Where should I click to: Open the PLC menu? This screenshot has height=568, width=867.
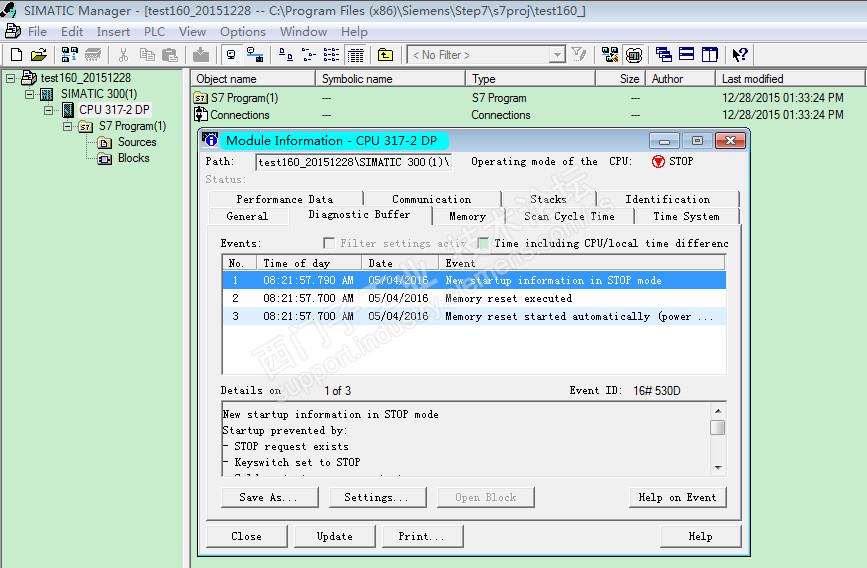click(154, 32)
